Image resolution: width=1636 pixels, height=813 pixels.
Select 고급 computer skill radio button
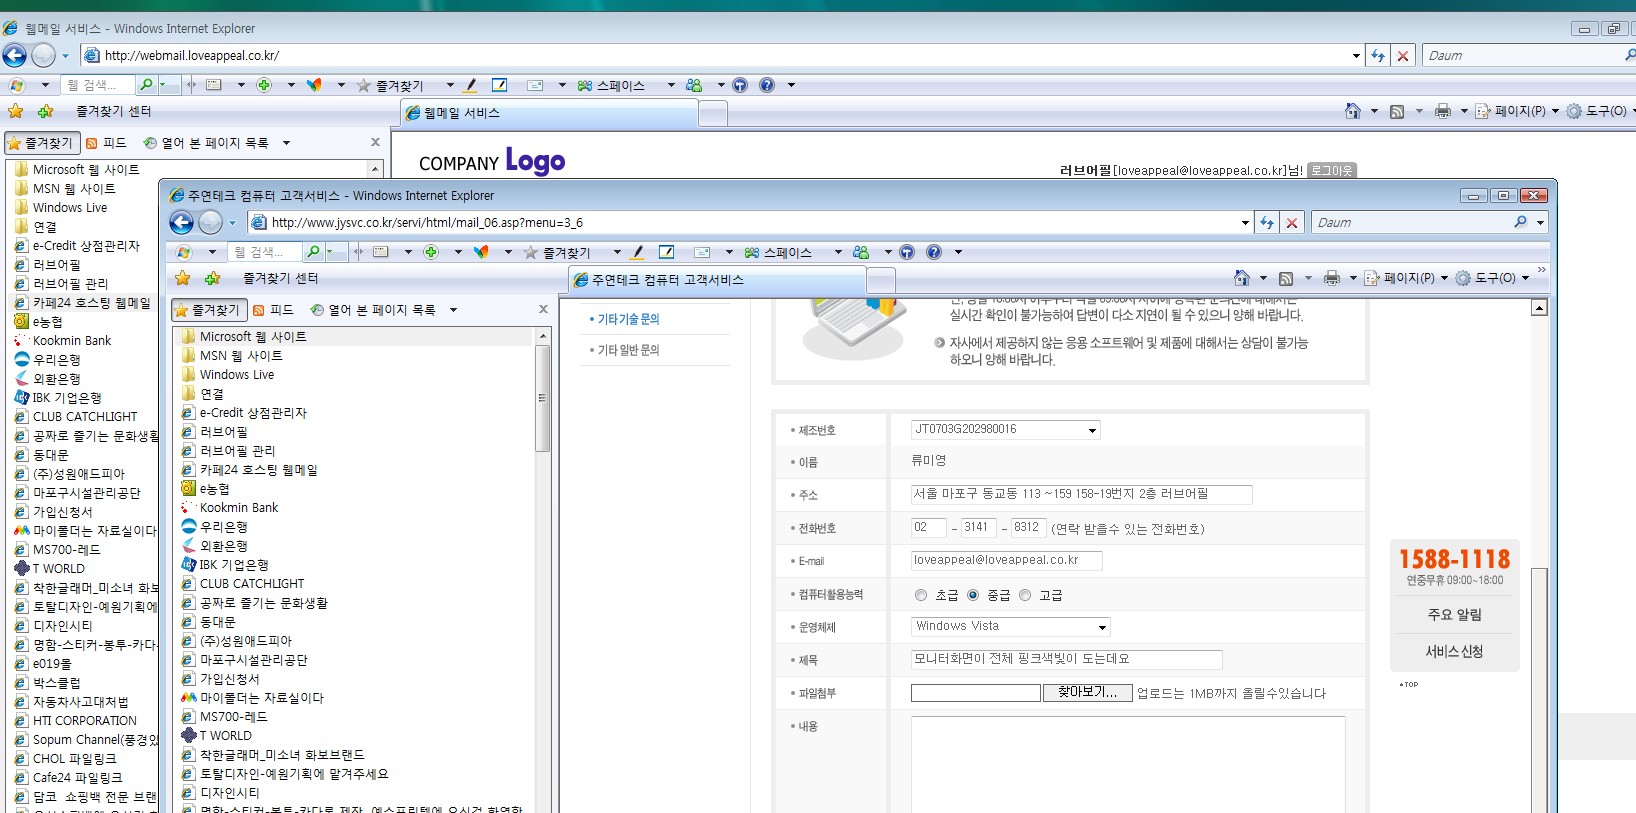1025,595
